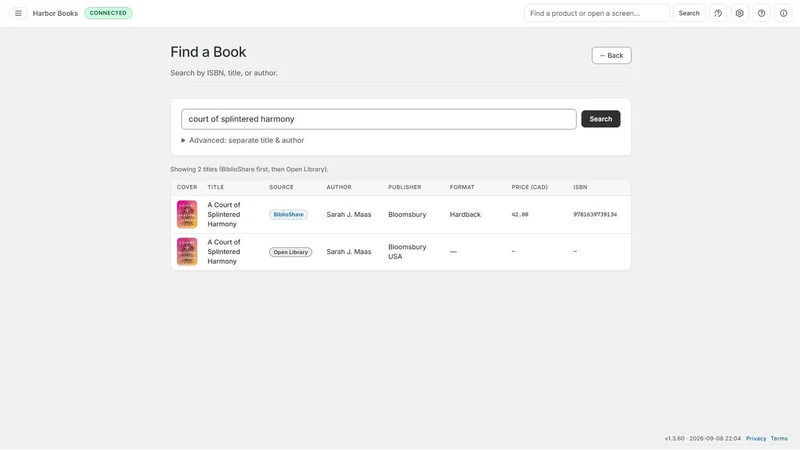Click the Hardback format cell
The height and width of the screenshot is (450, 800).
(465, 215)
